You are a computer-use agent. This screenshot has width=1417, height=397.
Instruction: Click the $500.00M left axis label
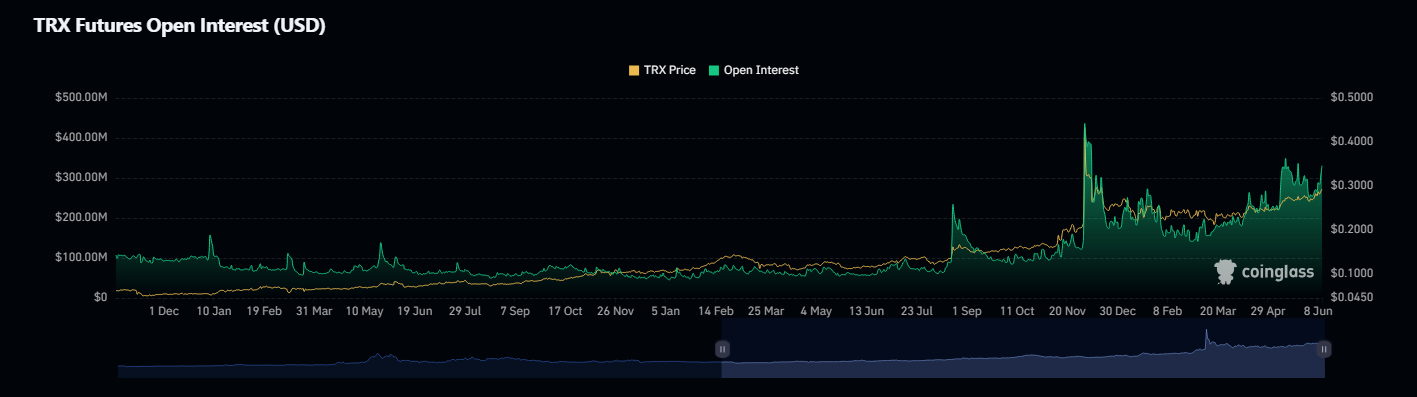click(x=82, y=97)
